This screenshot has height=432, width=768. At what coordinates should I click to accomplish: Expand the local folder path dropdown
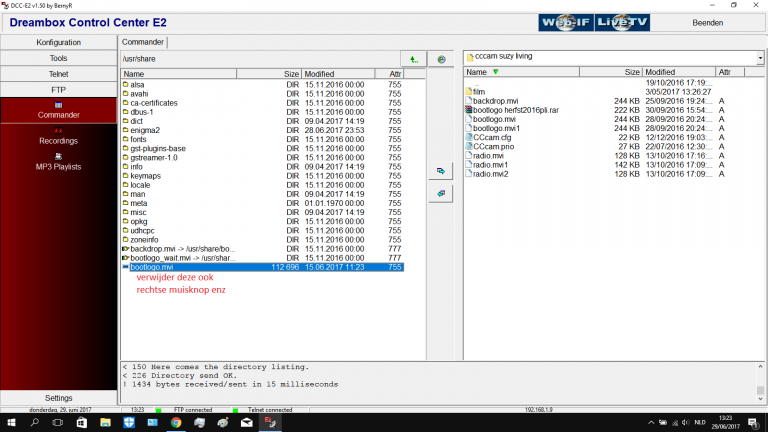point(760,57)
